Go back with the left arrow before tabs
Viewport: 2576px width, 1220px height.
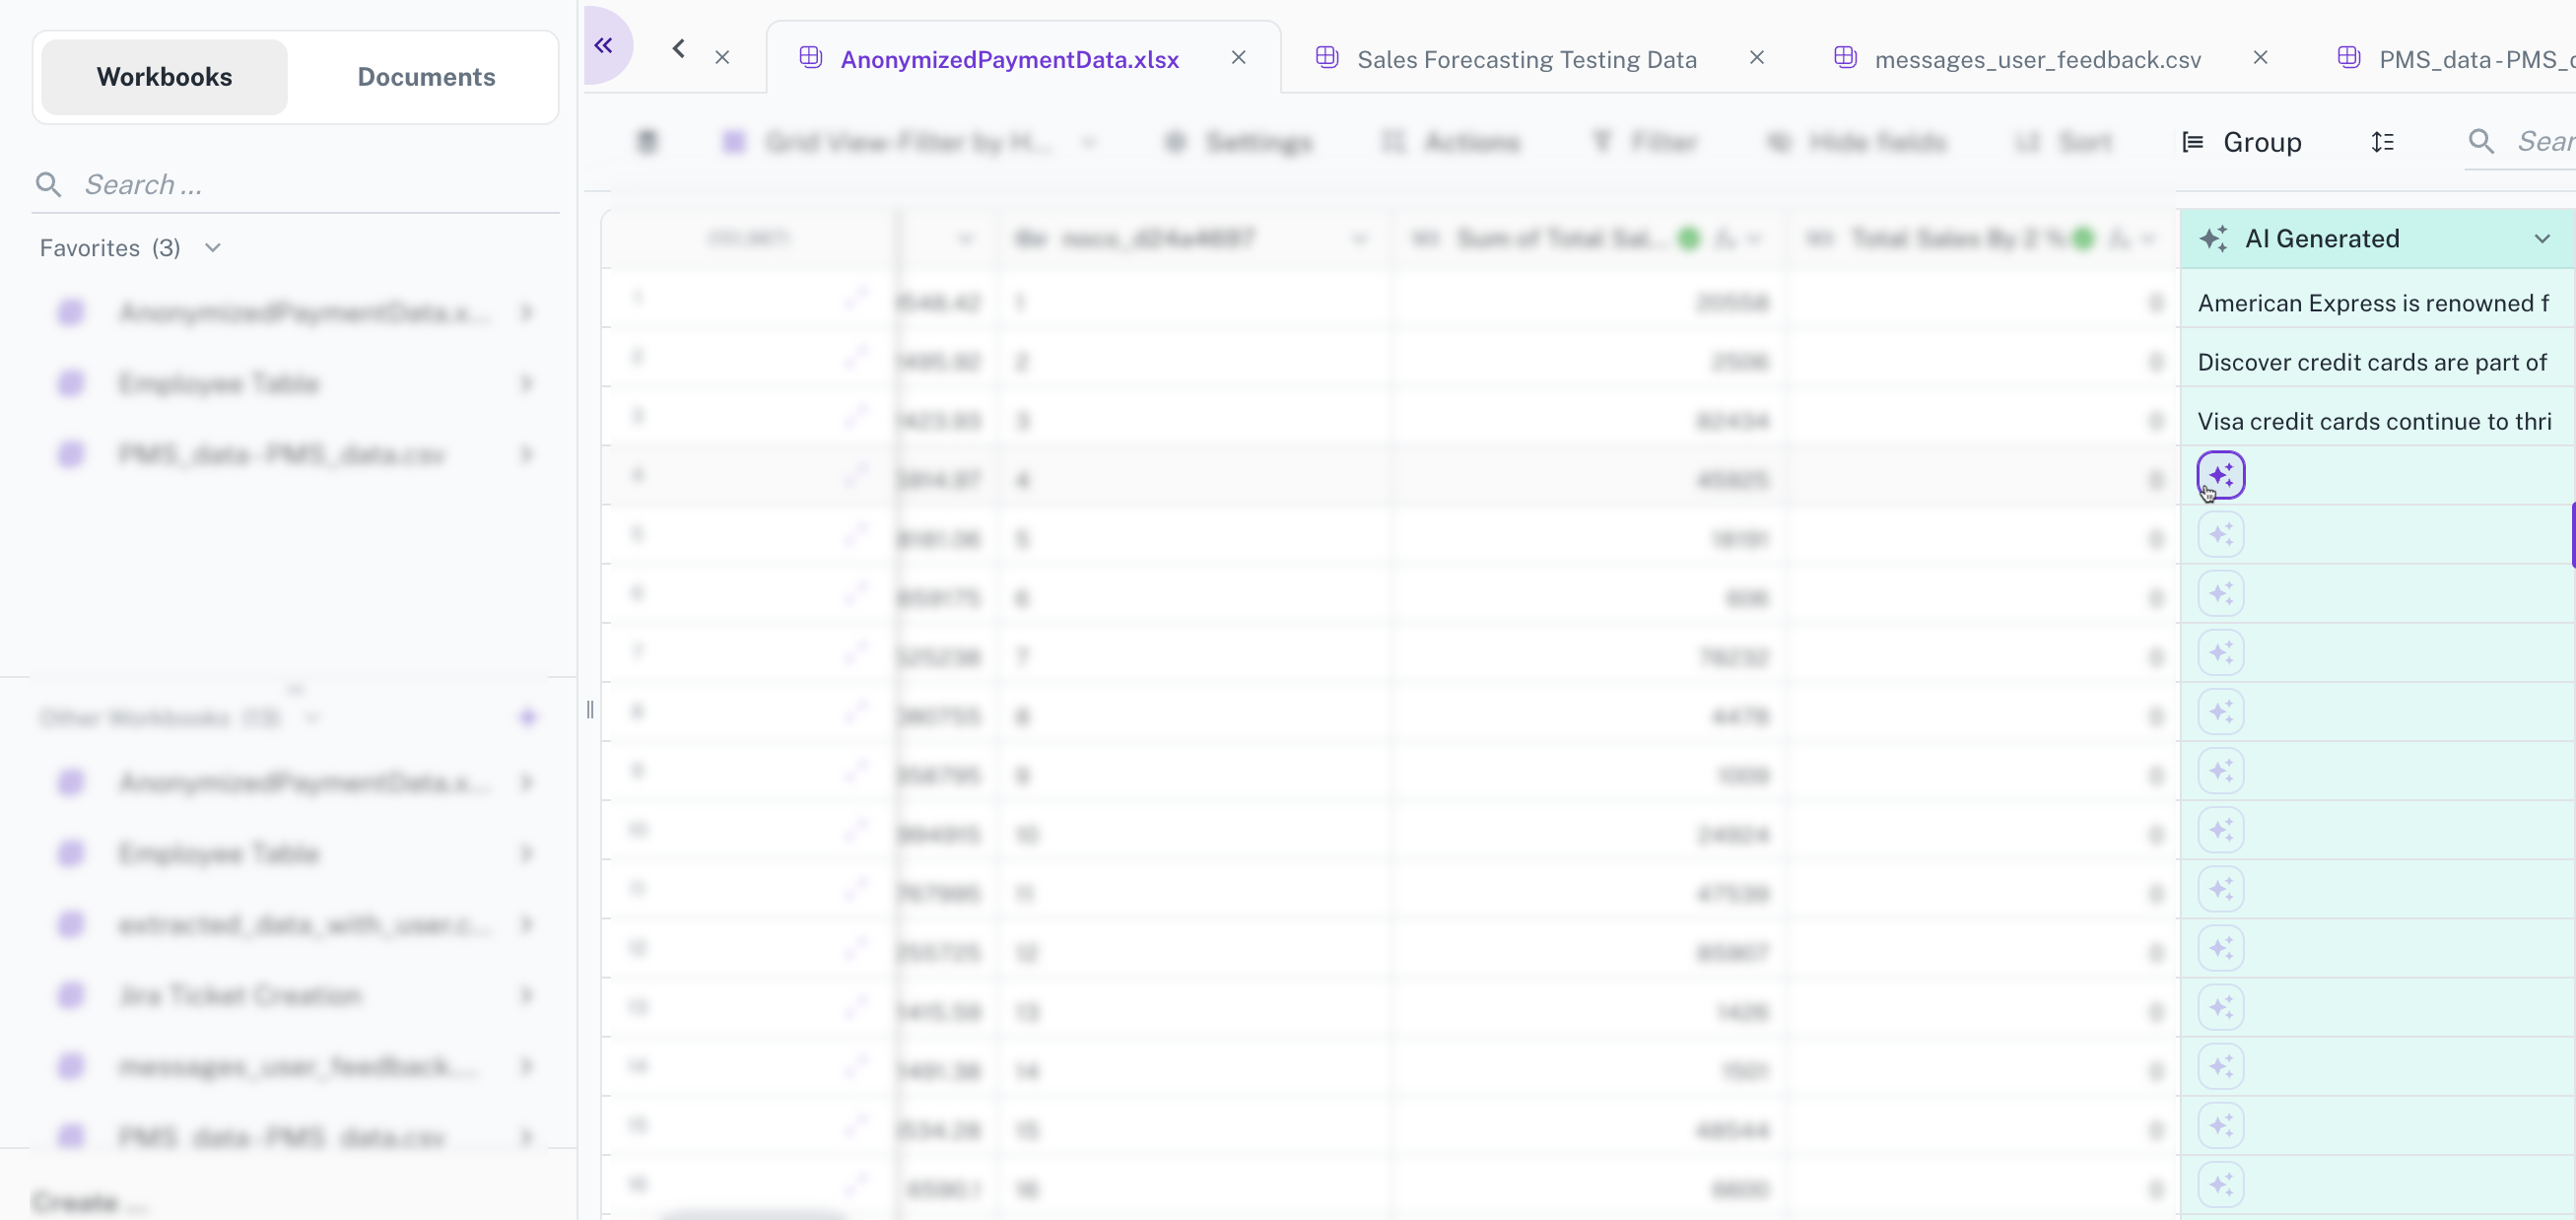tap(679, 47)
